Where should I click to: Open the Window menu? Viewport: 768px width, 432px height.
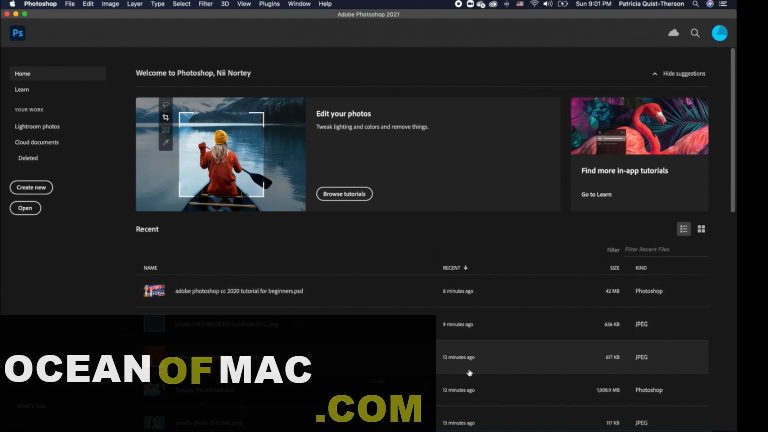tap(299, 4)
